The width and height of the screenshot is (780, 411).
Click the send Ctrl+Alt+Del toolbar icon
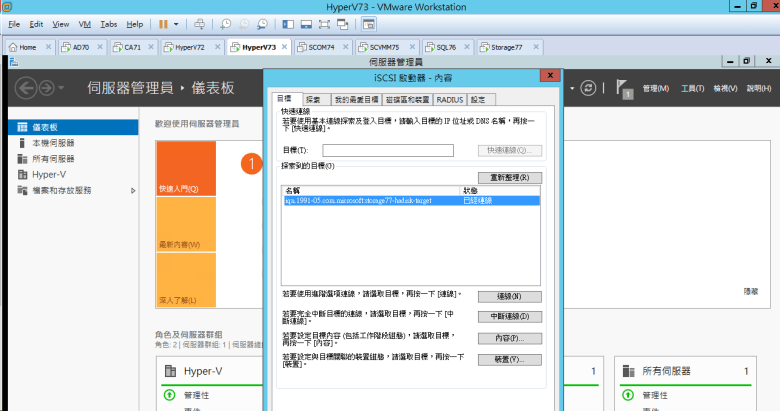199,23
